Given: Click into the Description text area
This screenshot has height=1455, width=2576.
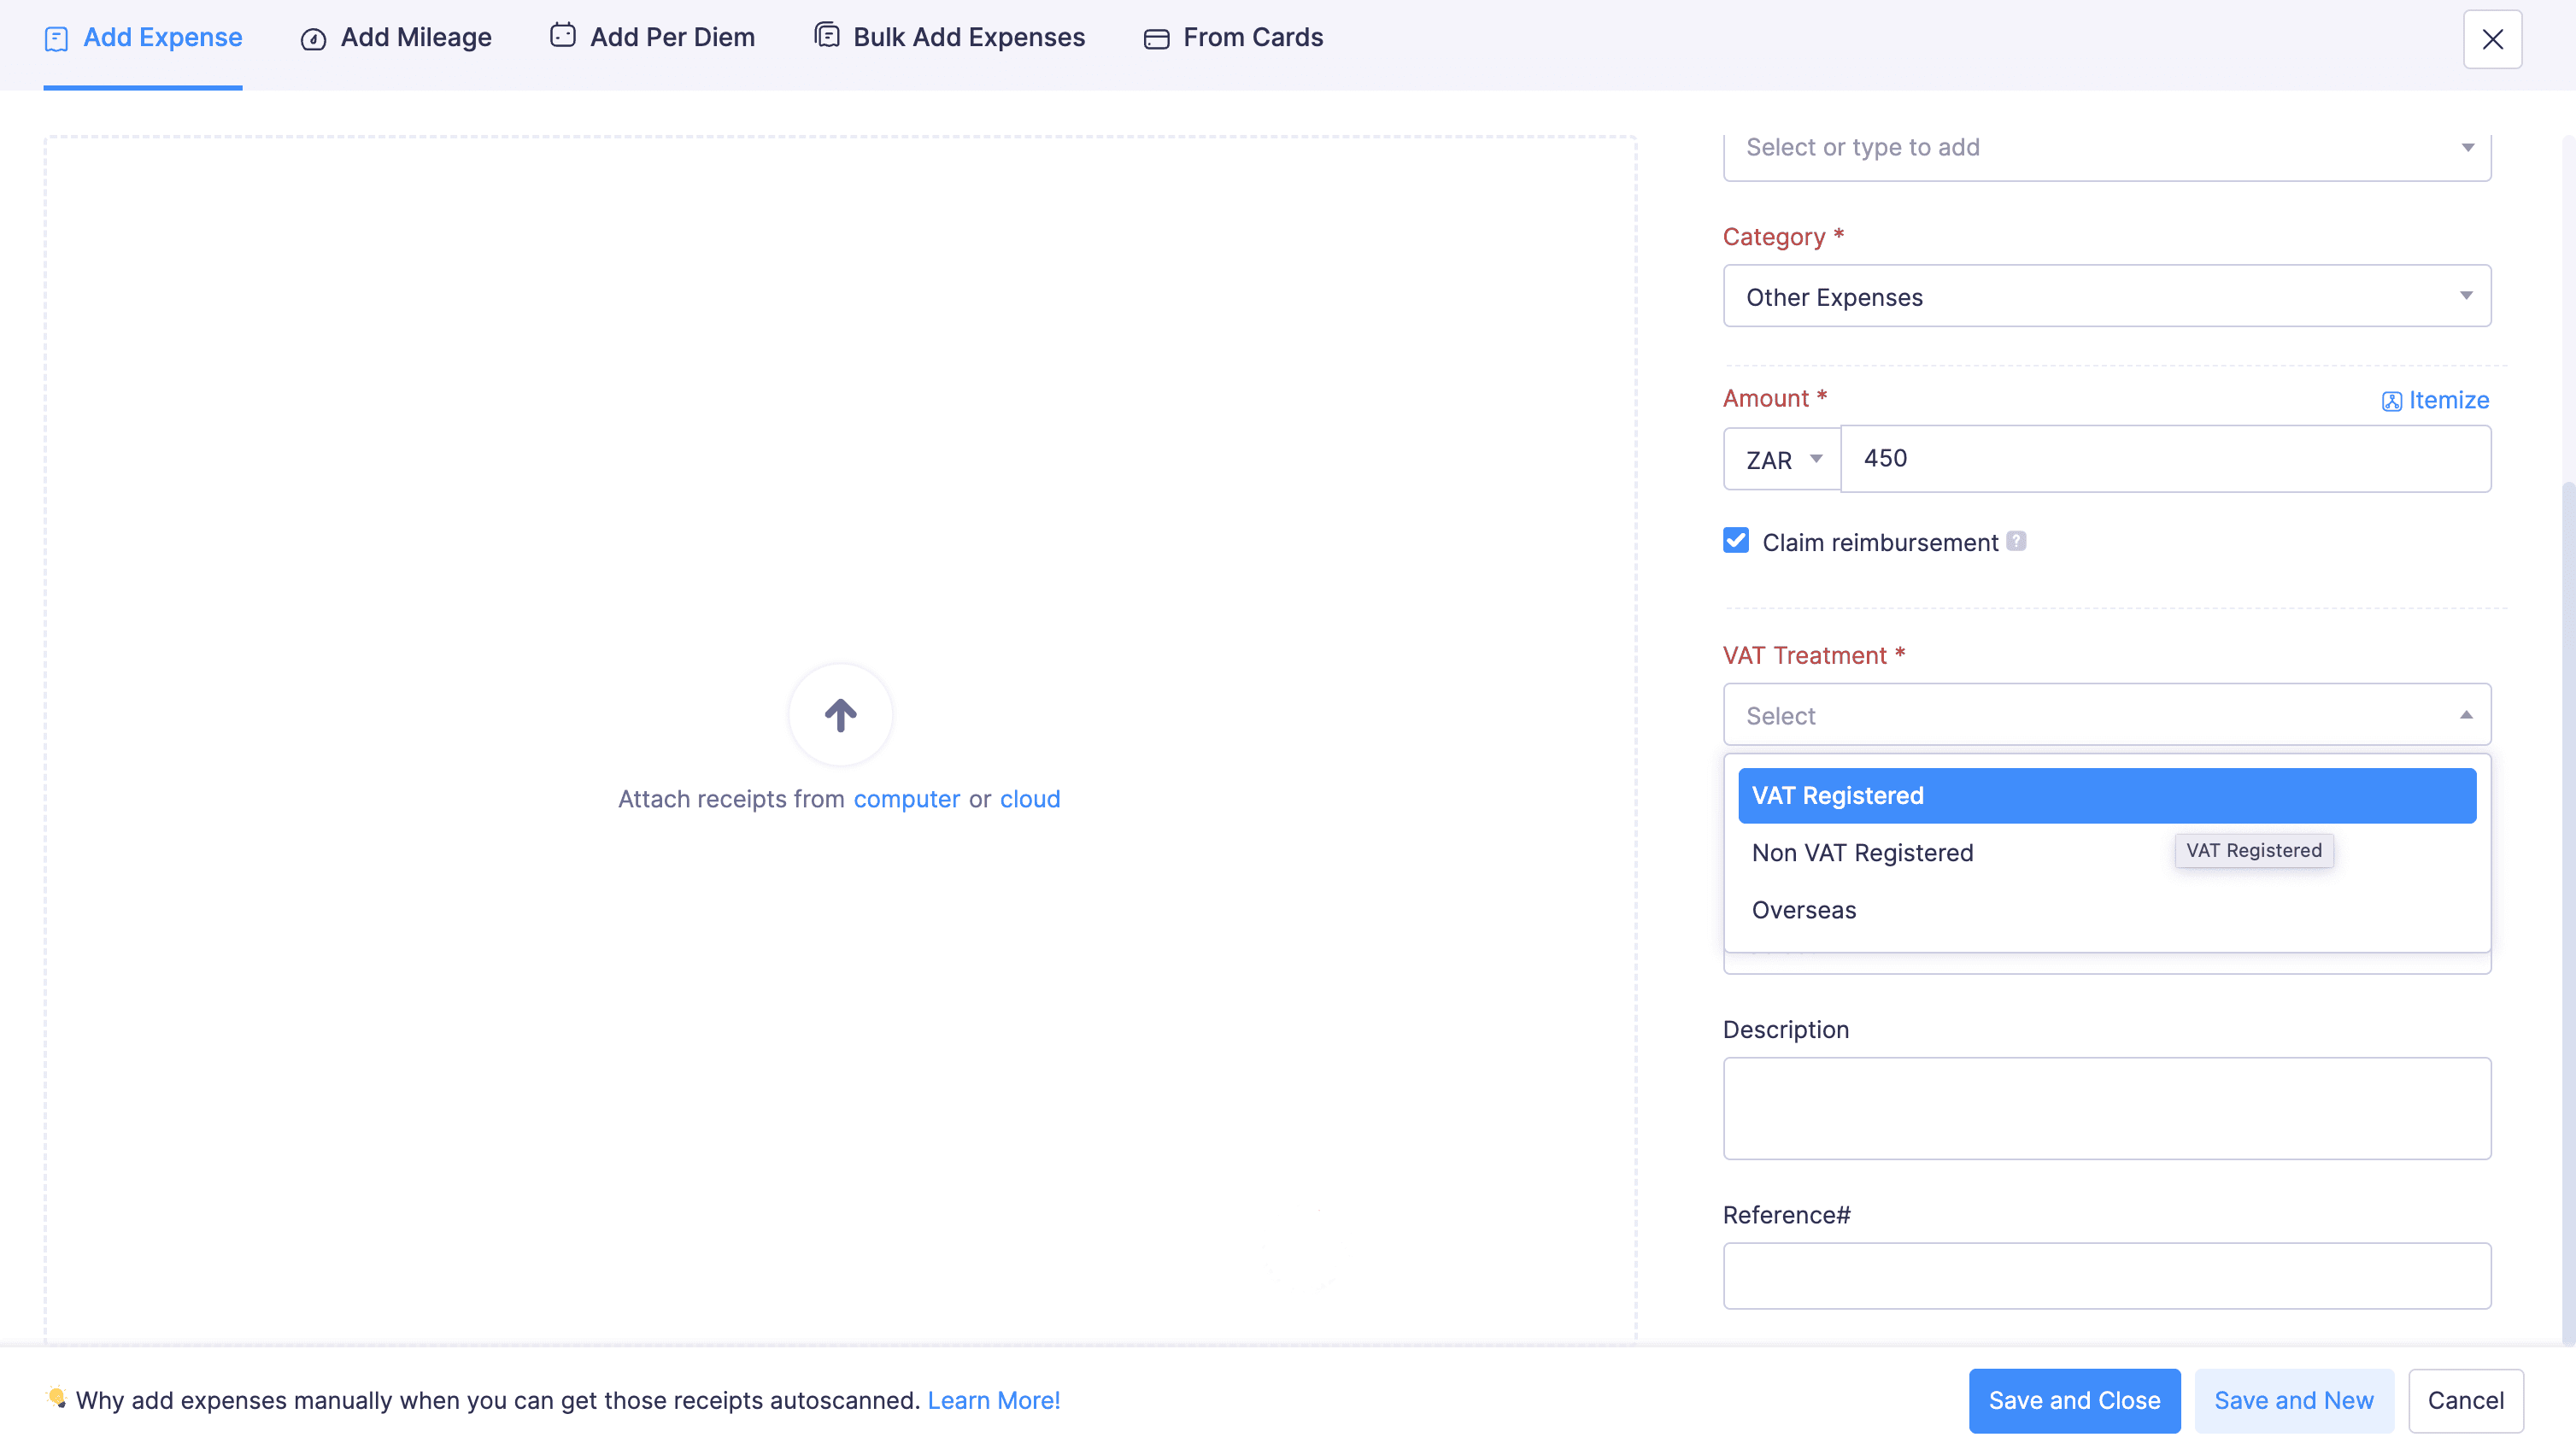Looking at the screenshot, I should click(x=2106, y=1108).
